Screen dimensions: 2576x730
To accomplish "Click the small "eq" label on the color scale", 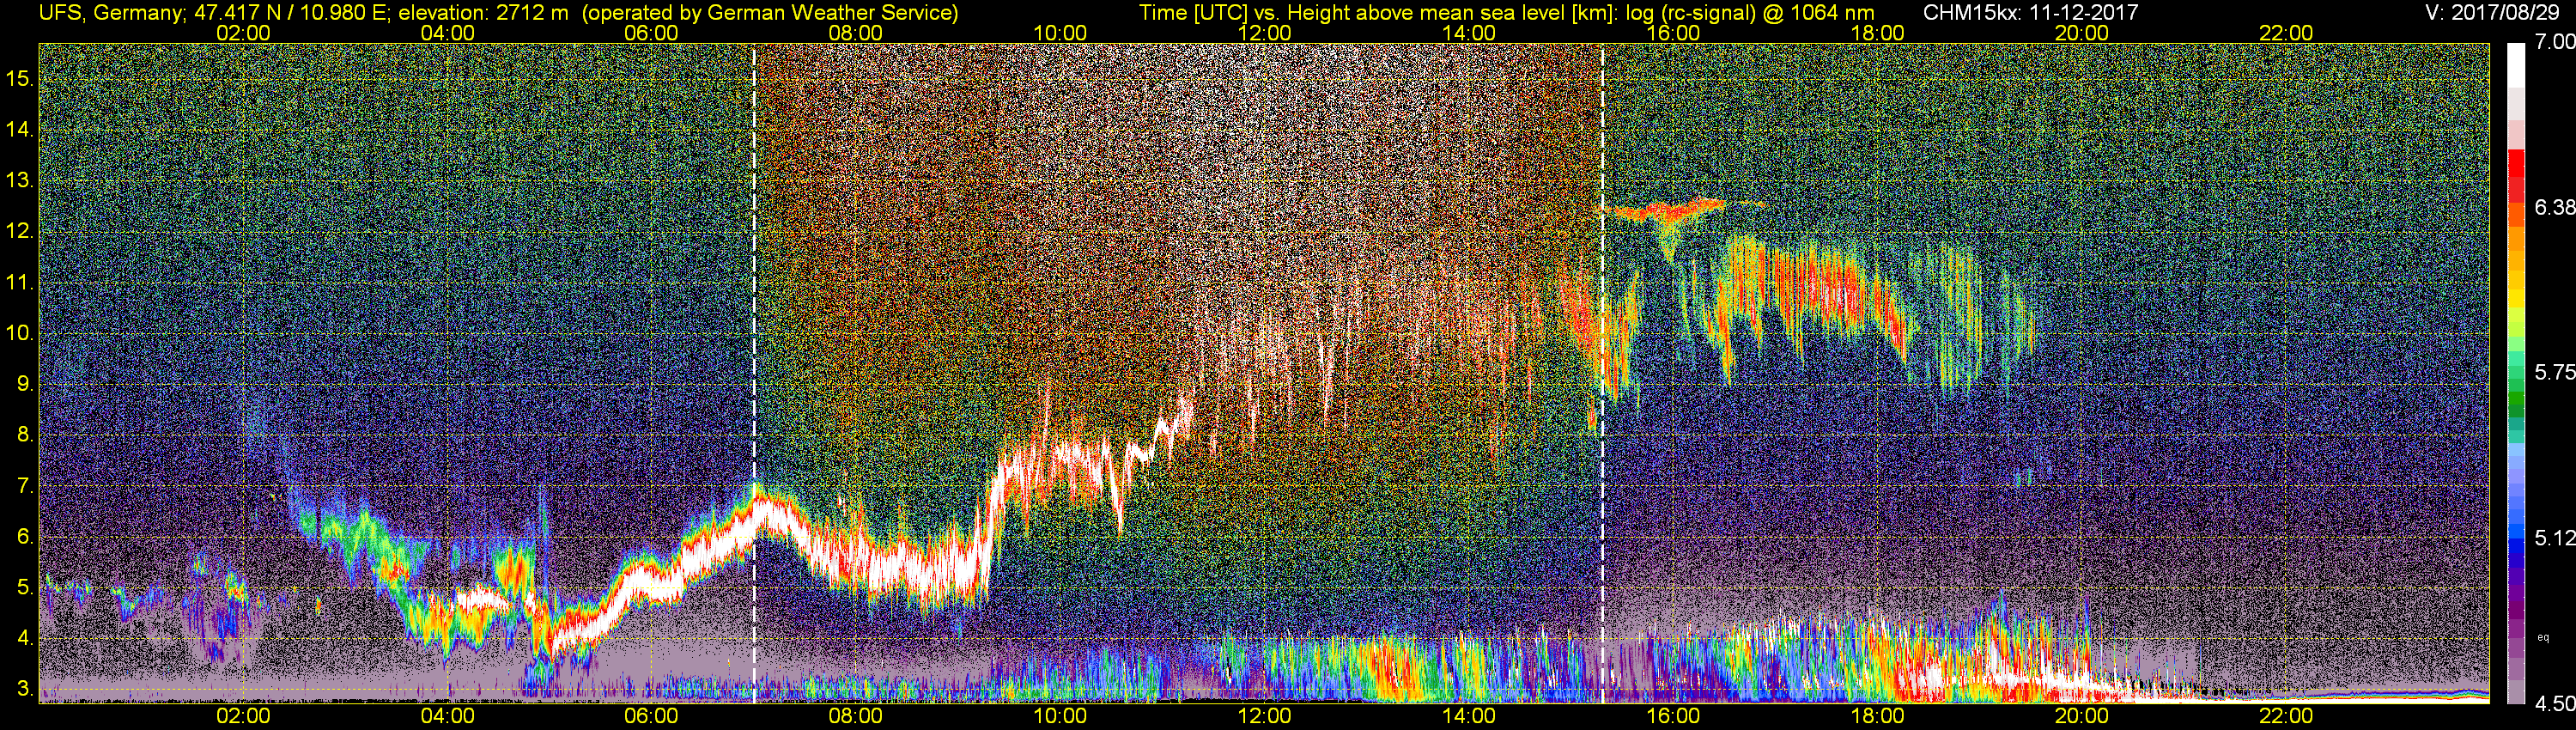I will pyautogui.click(x=2544, y=637).
